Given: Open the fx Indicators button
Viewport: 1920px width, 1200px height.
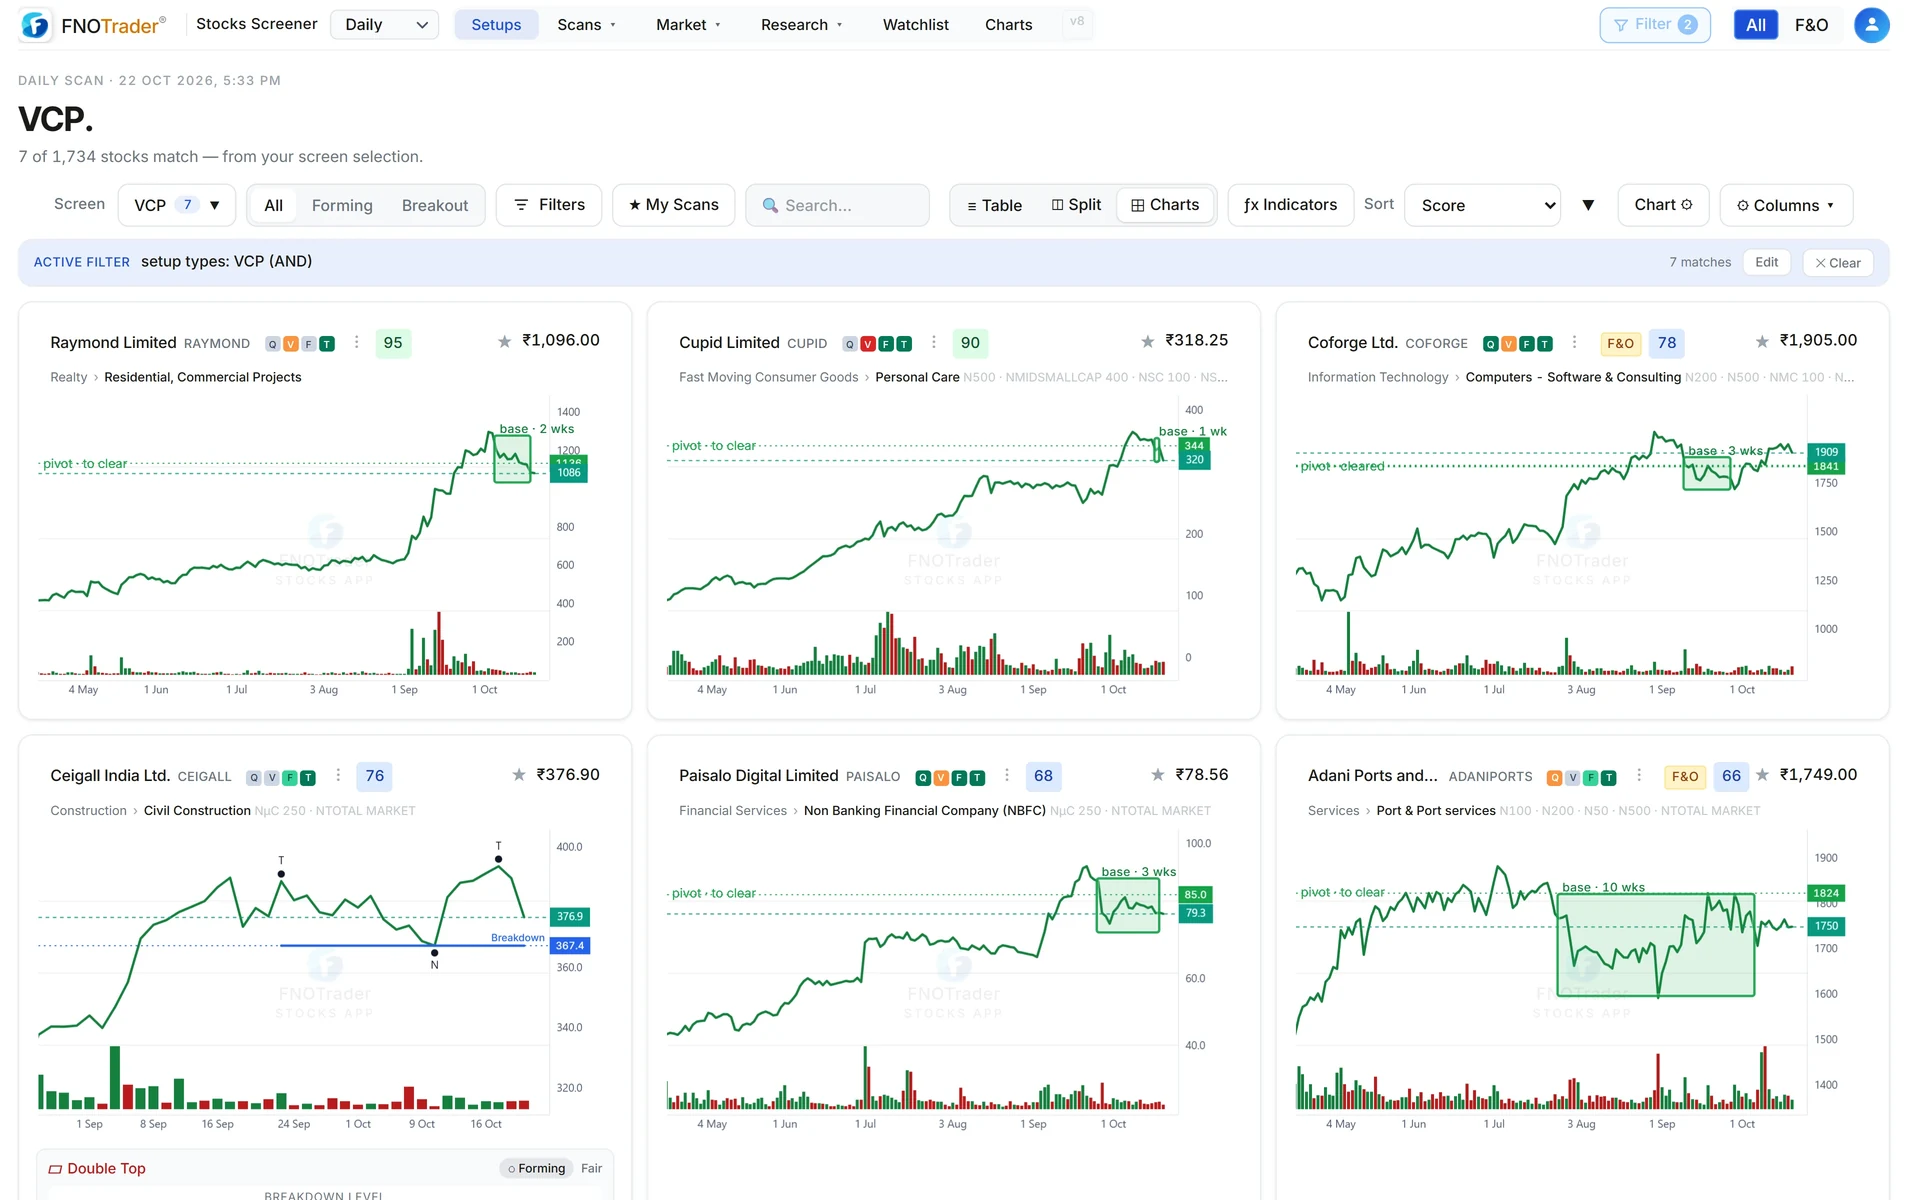Looking at the screenshot, I should tap(1290, 205).
